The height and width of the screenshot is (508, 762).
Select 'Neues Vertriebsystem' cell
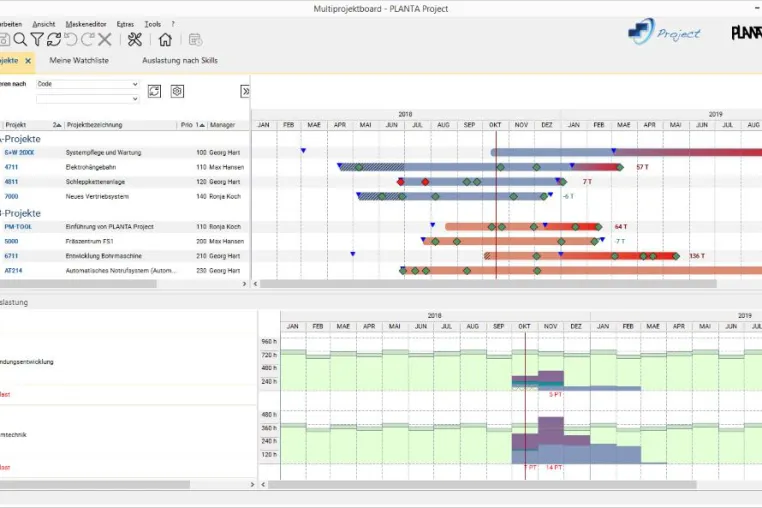coord(97,196)
